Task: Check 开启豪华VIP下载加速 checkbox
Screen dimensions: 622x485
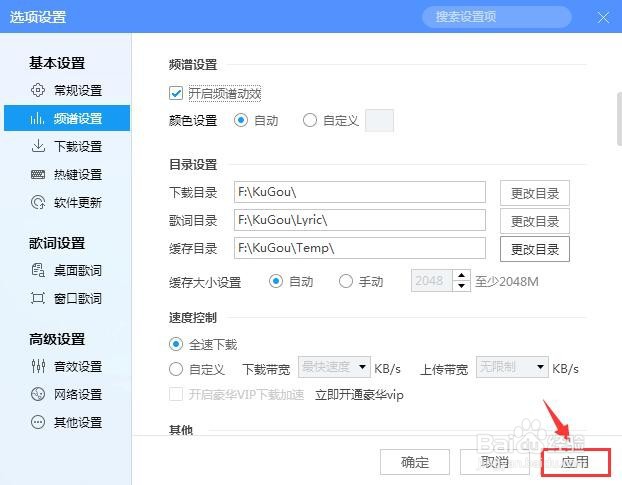Action: click(176, 395)
